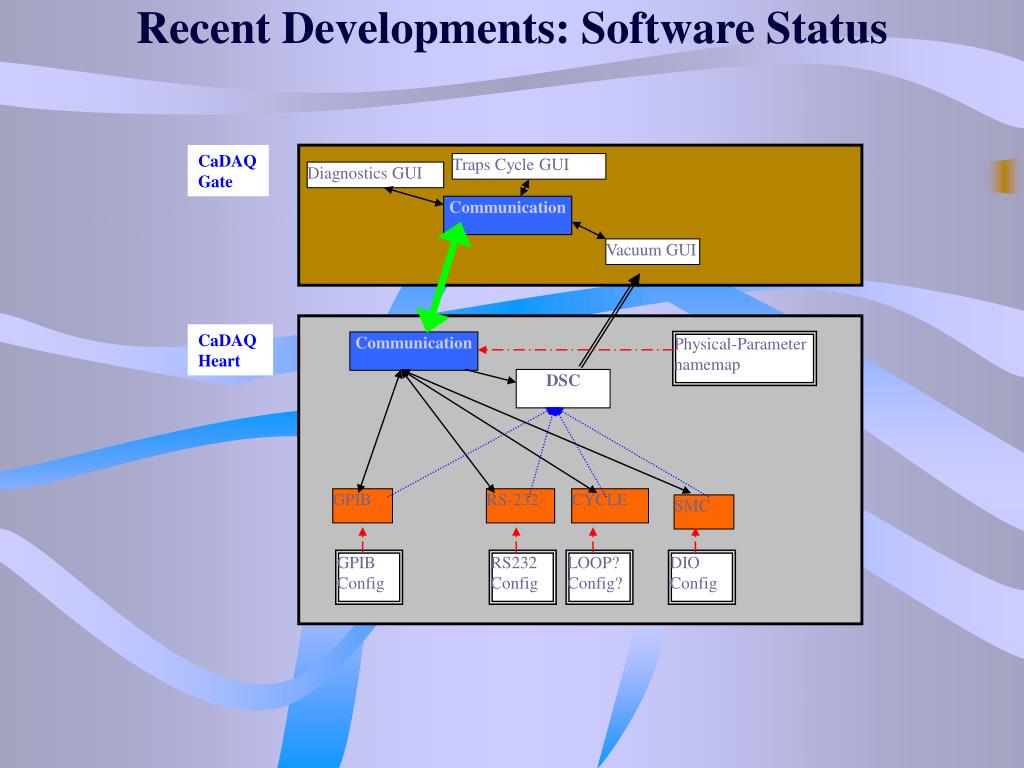Click the 'Traps Cycle GUI' box

point(529,166)
